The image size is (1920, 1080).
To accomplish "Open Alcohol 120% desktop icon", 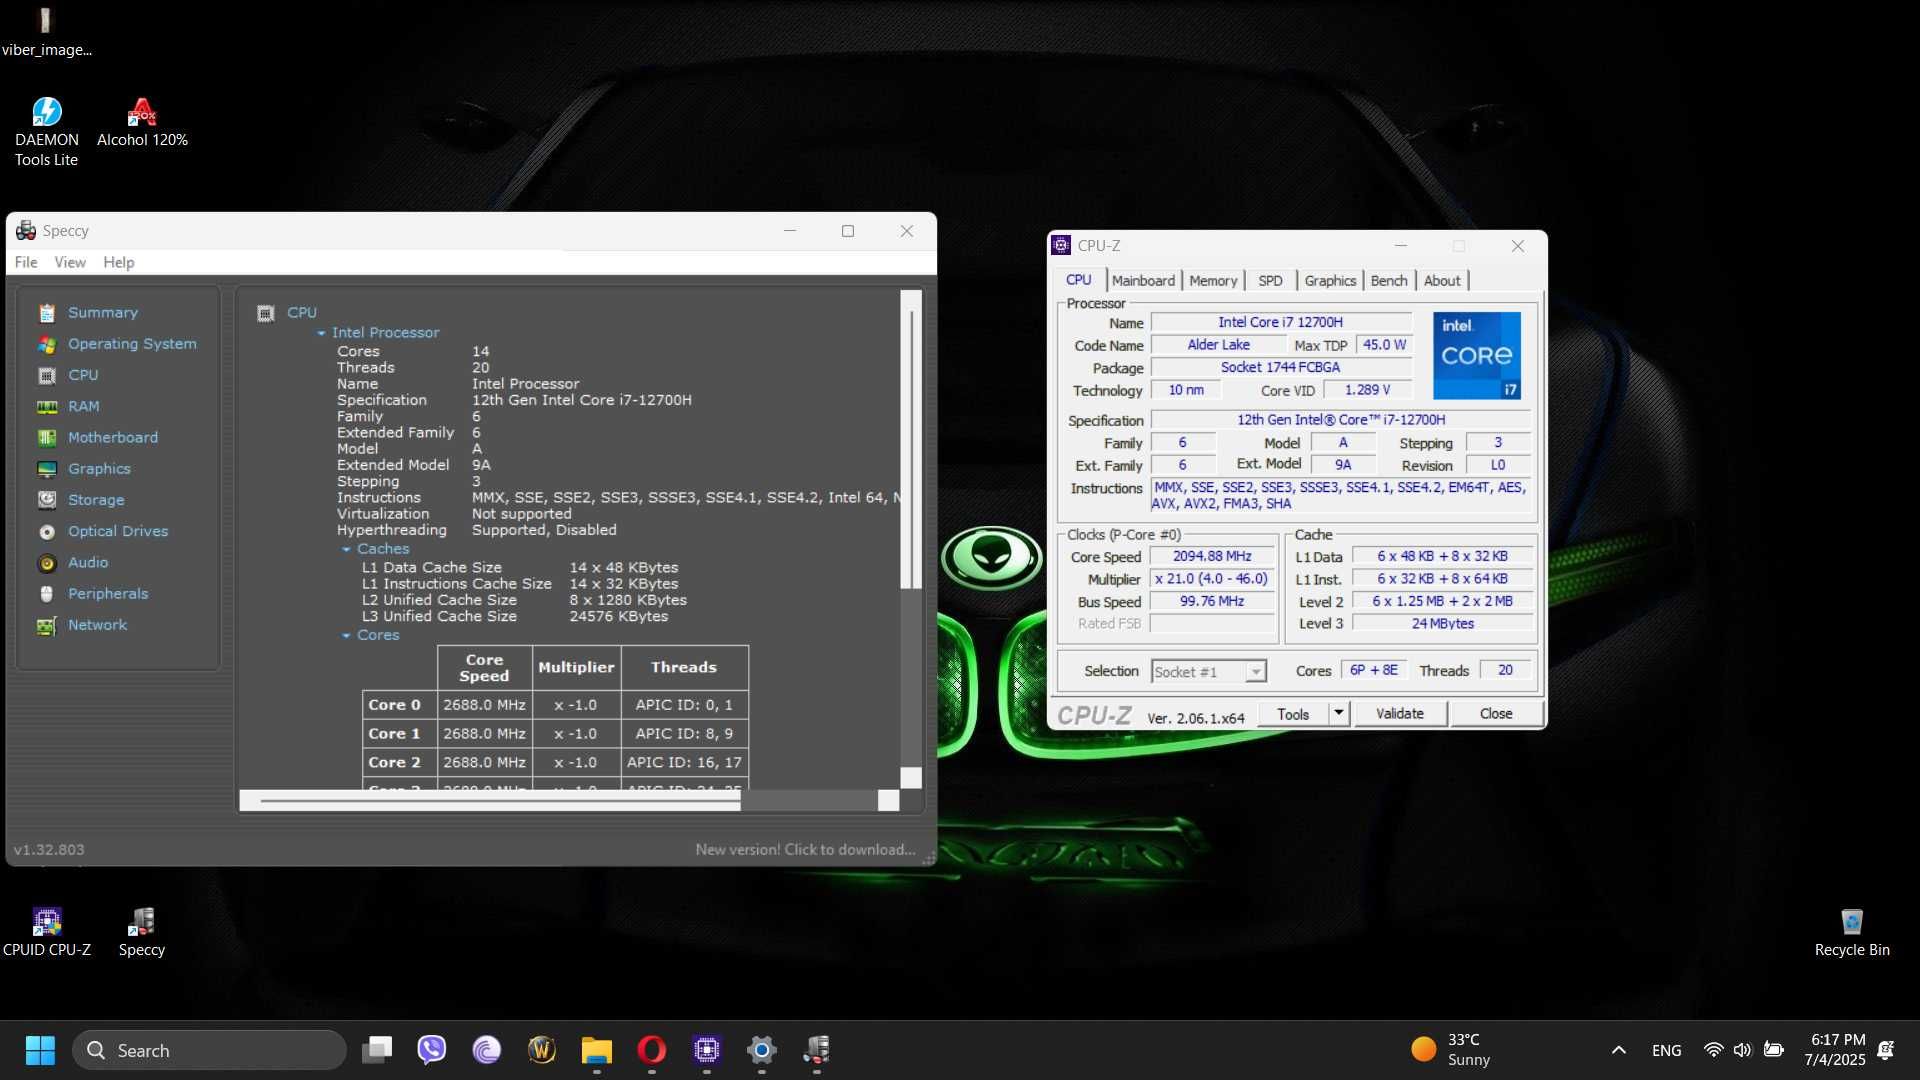I will [142, 122].
